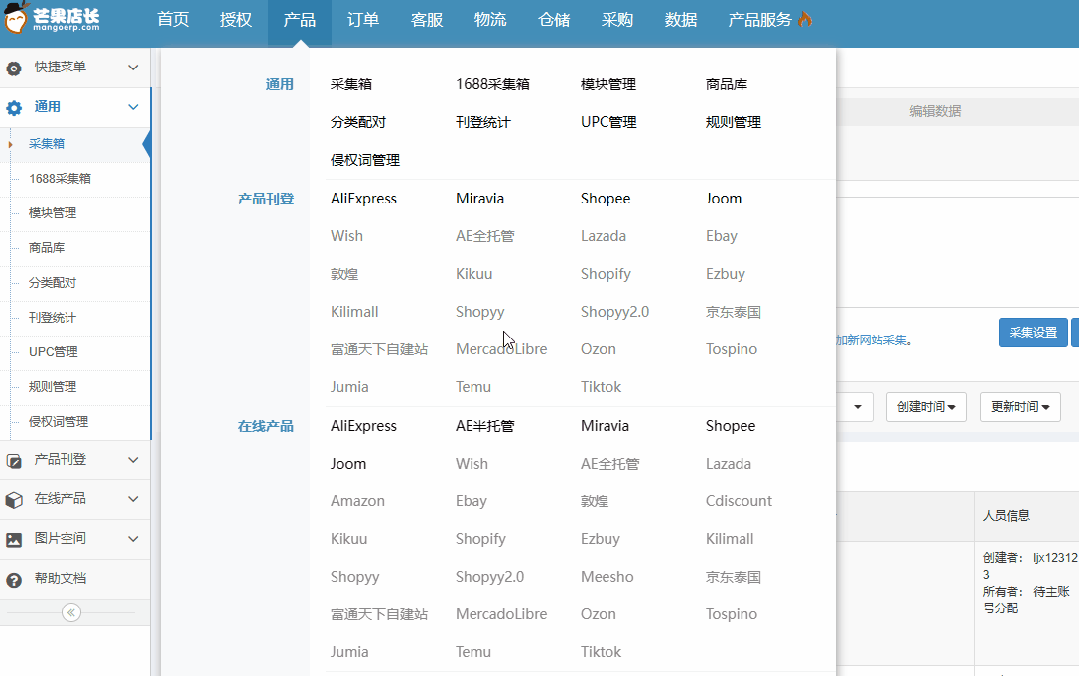Viewport: 1079px width, 676px height.
Task: Click the 产品刊登 edit icon in sidebar
Action: point(14,461)
